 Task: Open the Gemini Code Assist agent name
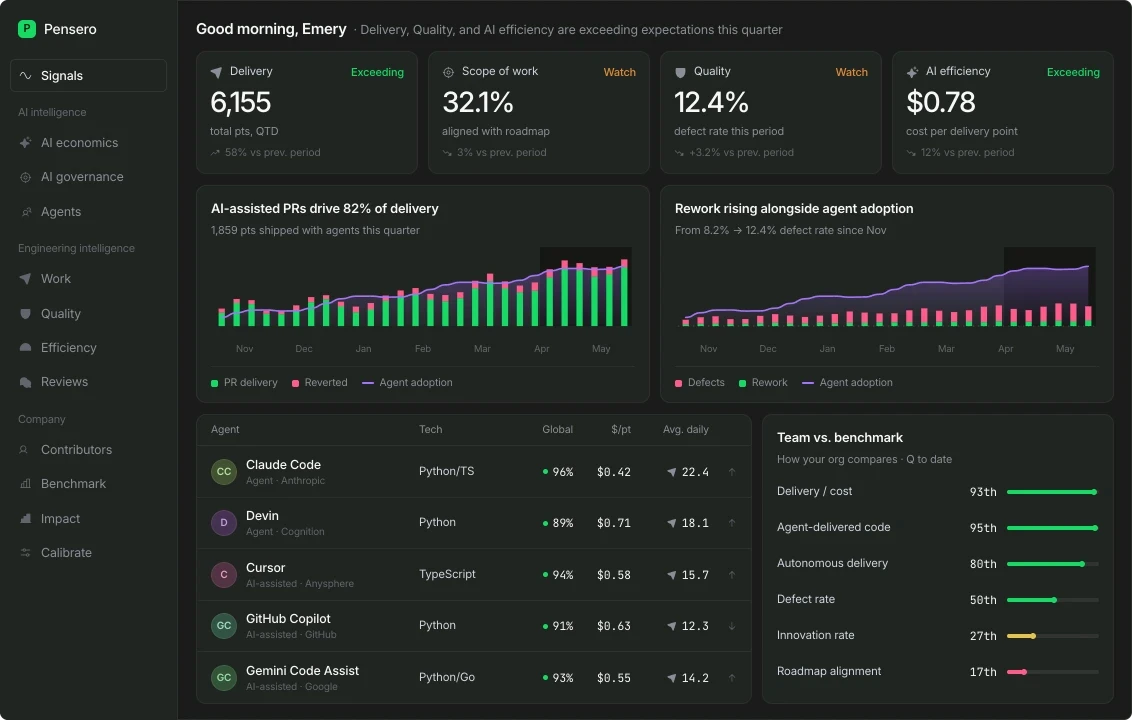pos(302,671)
